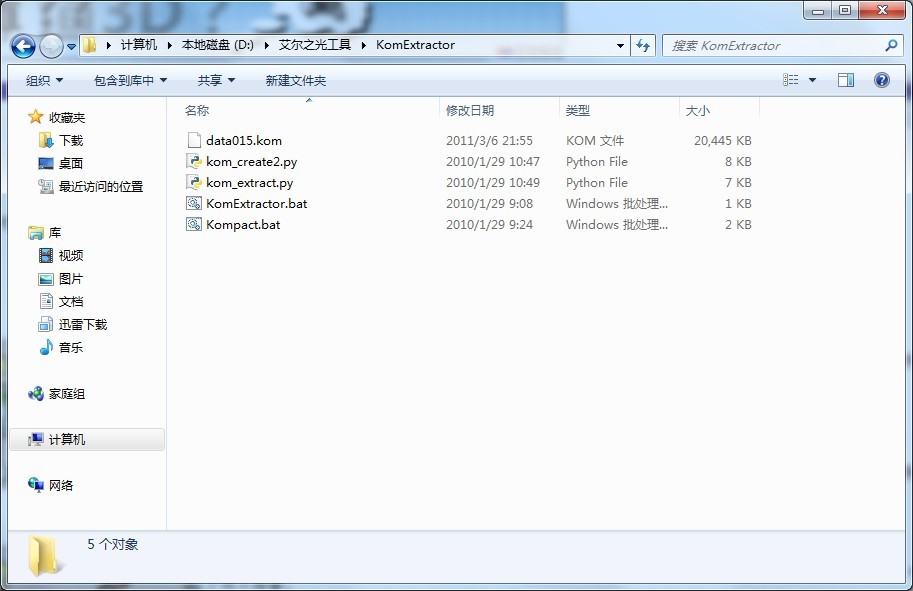Click file name Kompact.bat
Screen dimensions: 913x591
pyautogui.click(x=243, y=224)
